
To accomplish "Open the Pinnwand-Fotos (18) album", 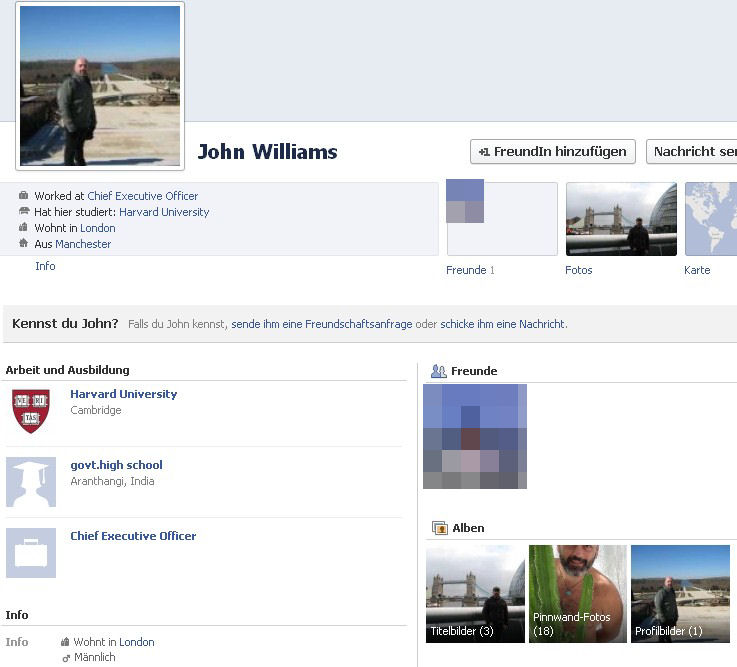I will click(578, 594).
